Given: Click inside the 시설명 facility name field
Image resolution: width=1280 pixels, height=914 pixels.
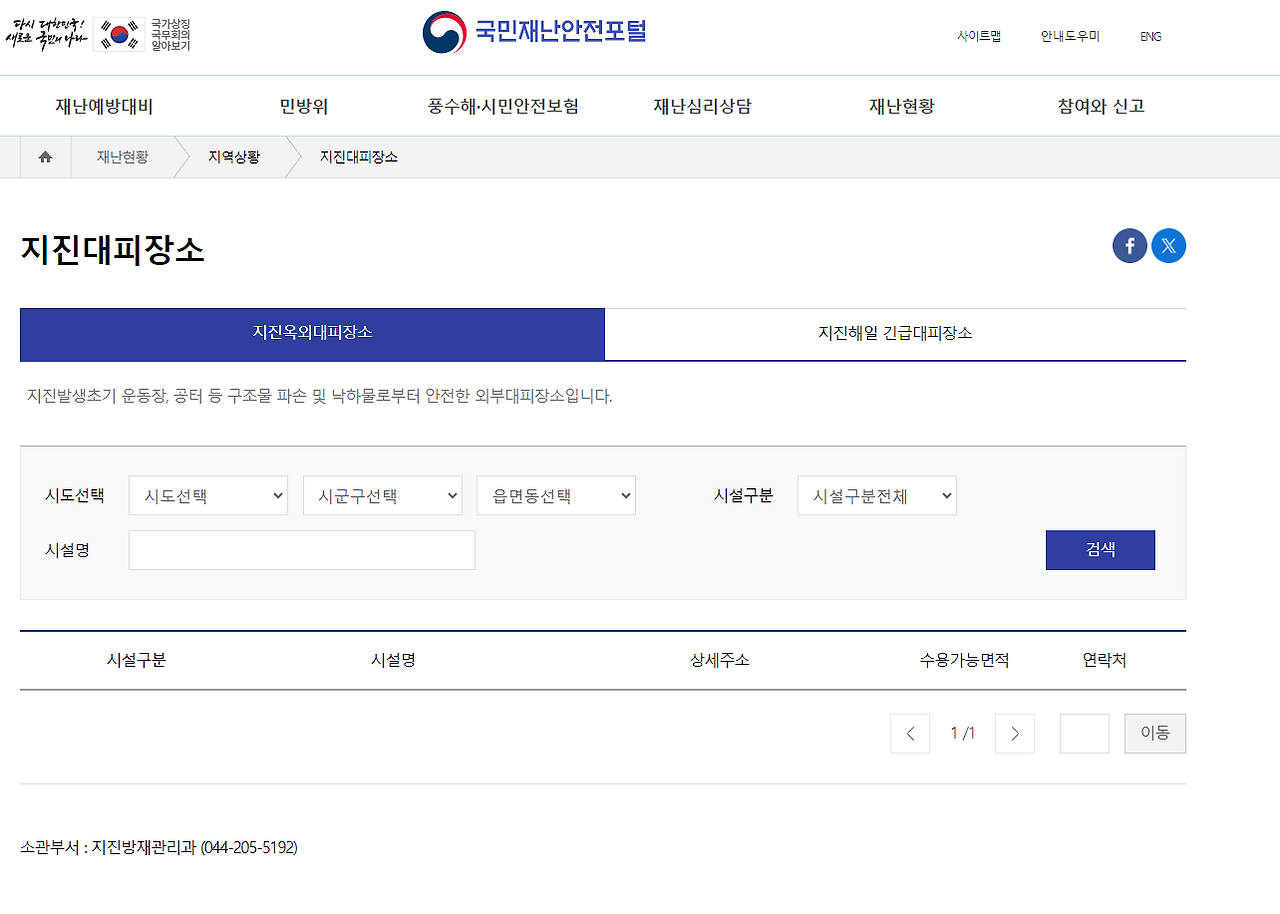Looking at the screenshot, I should coord(301,550).
